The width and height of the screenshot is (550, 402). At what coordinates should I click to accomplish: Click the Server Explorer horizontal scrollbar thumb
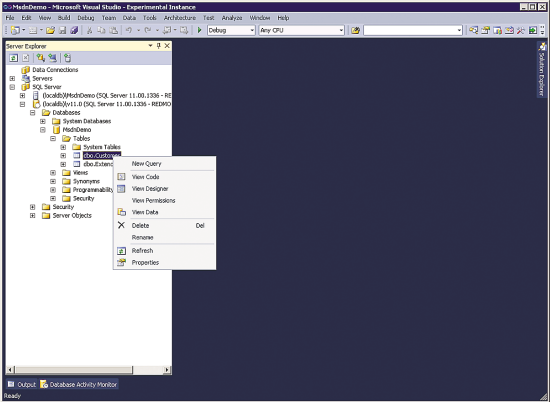click(74, 370)
